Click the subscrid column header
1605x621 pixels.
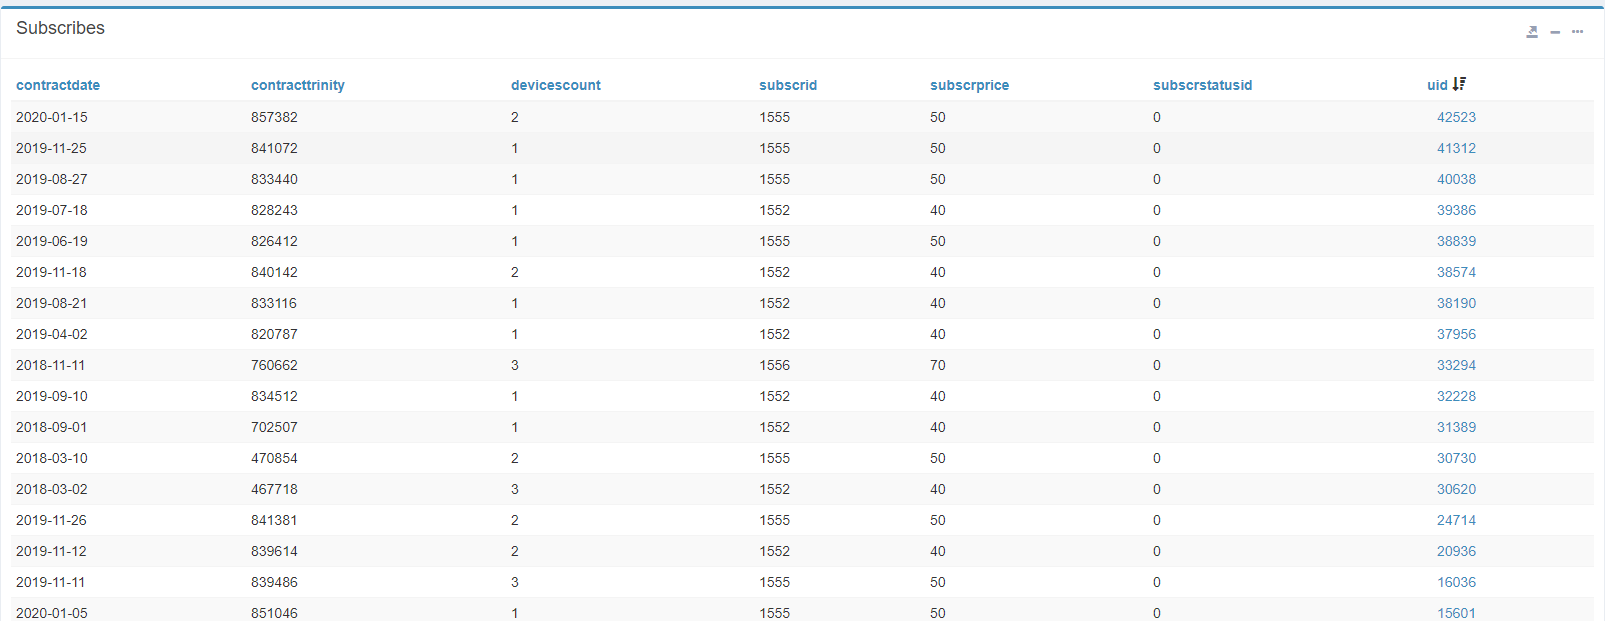(x=787, y=85)
